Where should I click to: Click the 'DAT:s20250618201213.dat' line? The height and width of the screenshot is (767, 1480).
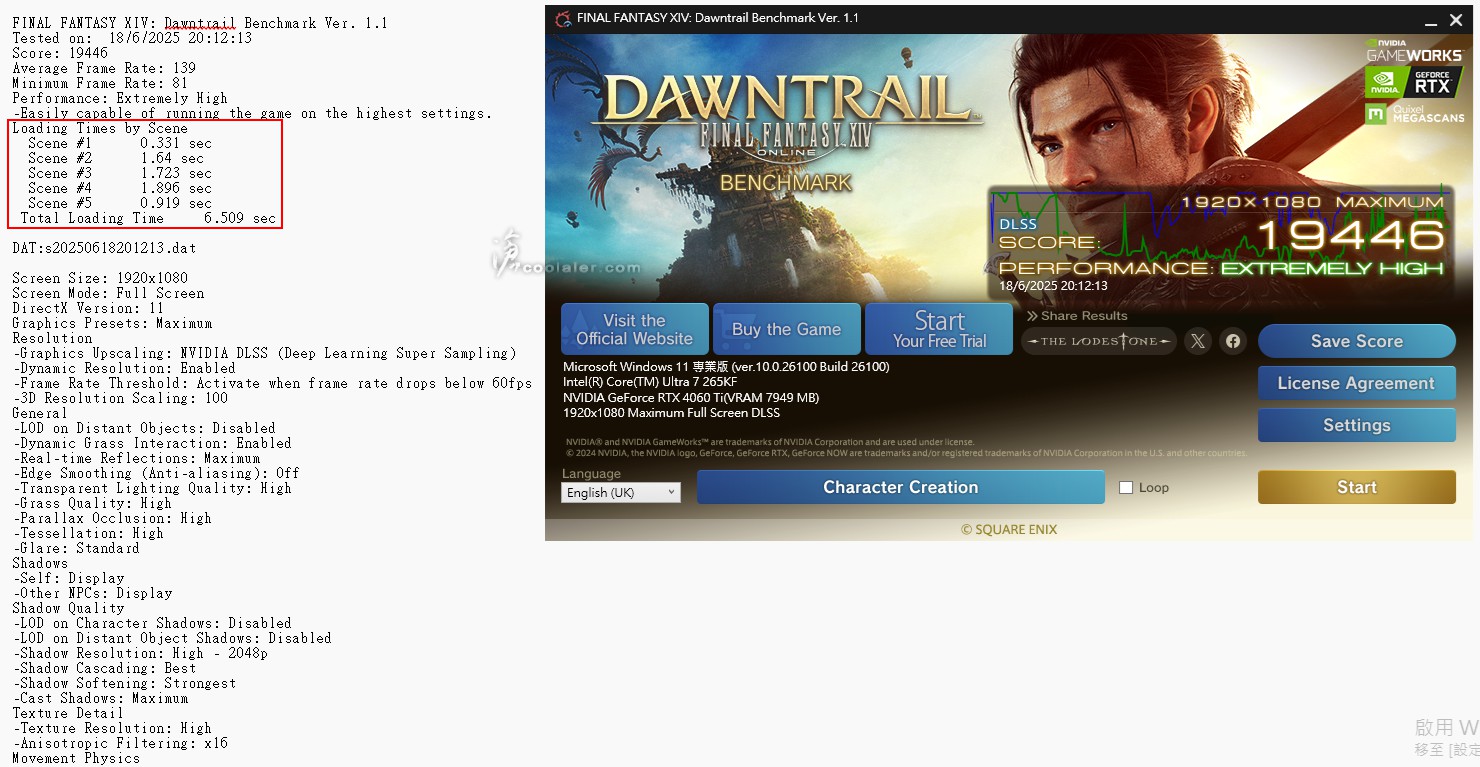pyautogui.click(x=104, y=248)
